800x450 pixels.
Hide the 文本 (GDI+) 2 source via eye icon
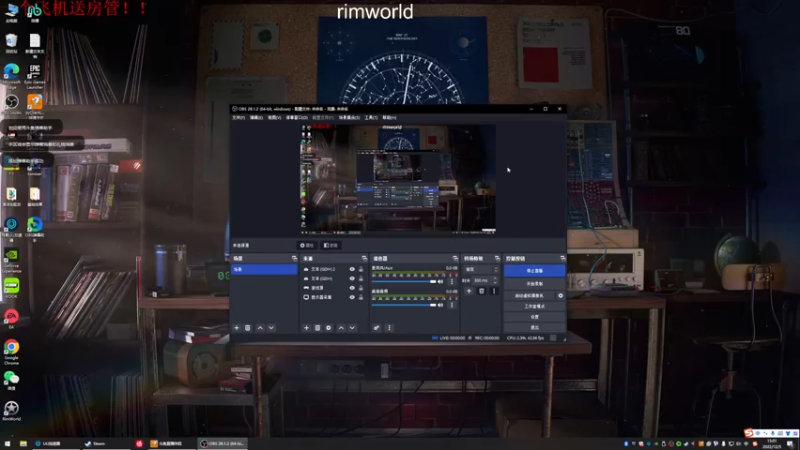(352, 269)
